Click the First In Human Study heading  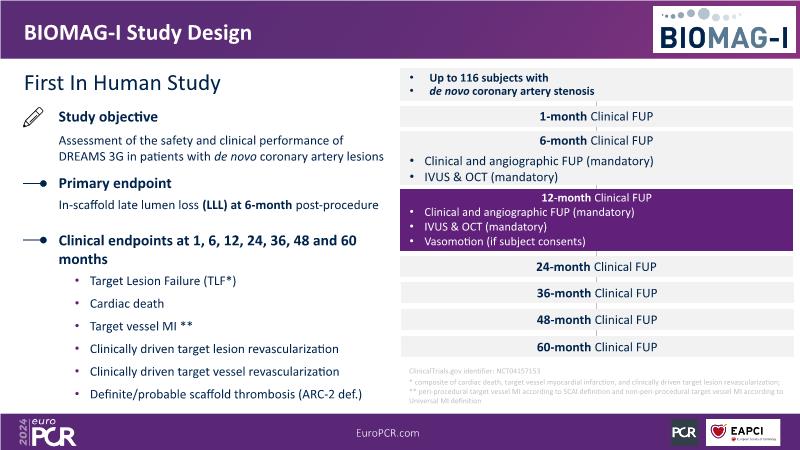(121, 82)
